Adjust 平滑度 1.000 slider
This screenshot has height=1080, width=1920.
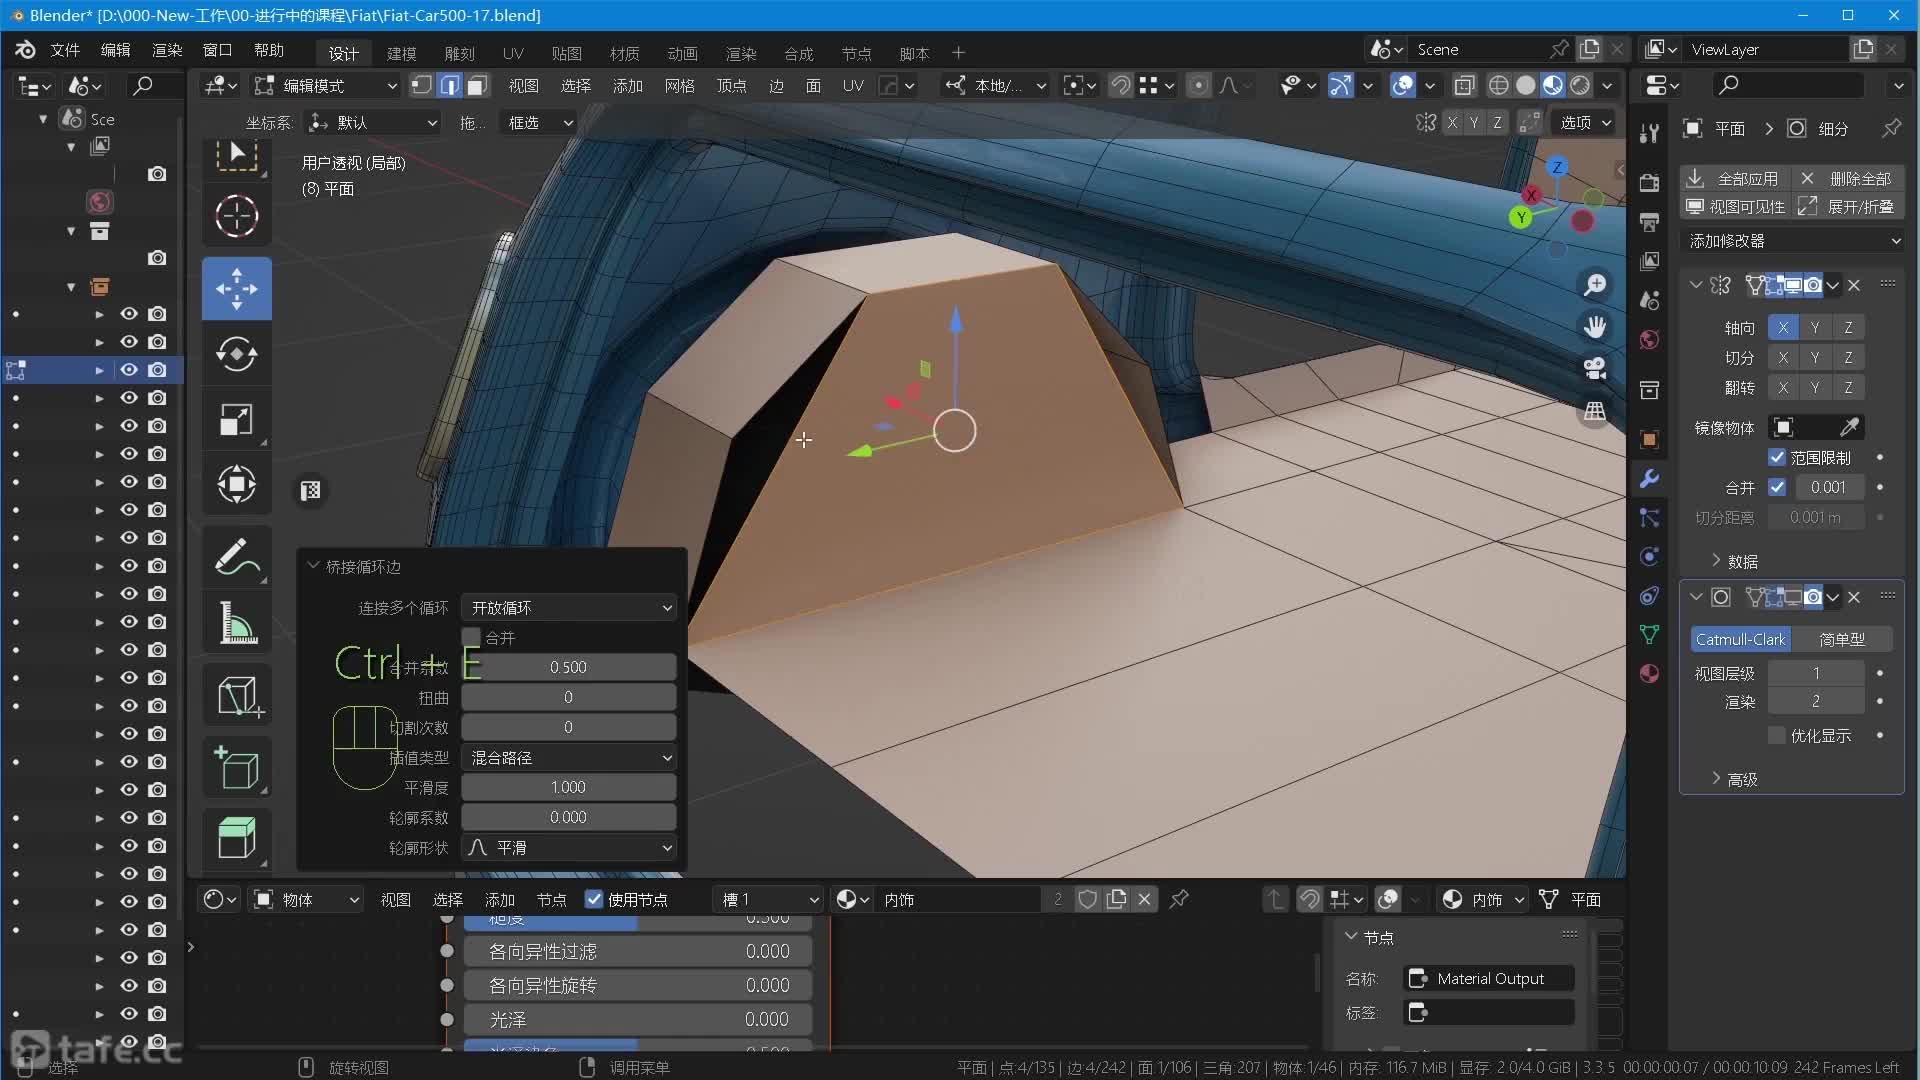point(568,788)
